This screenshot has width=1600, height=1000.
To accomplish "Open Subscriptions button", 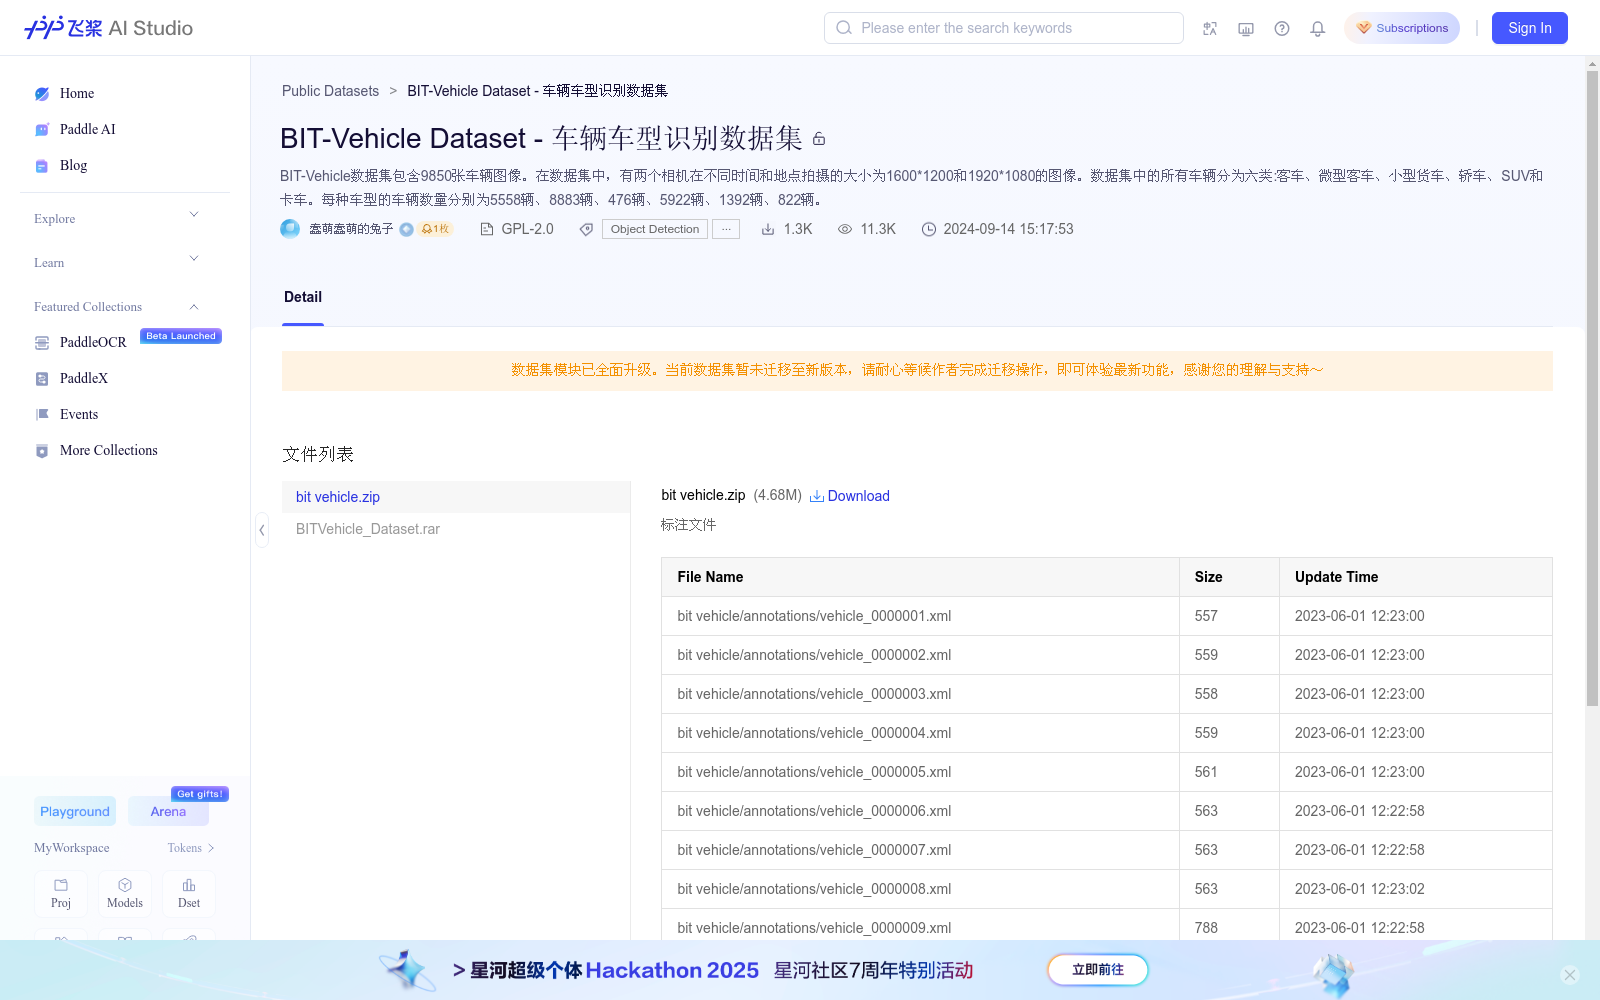I will point(1402,28).
